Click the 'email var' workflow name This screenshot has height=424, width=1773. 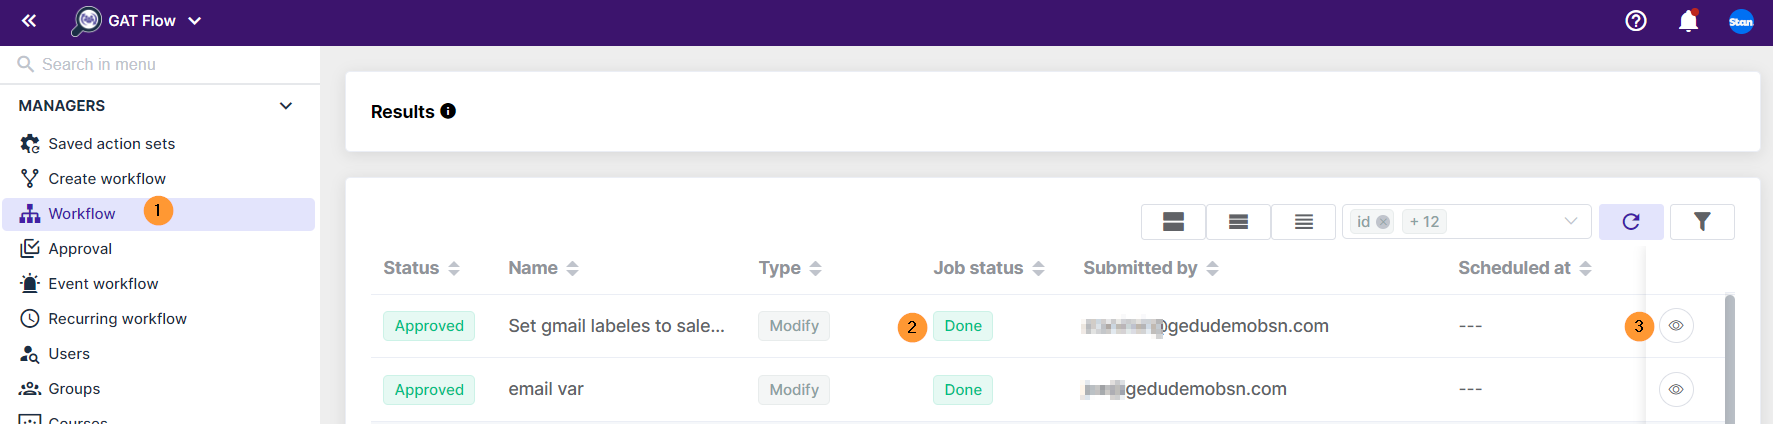click(546, 389)
